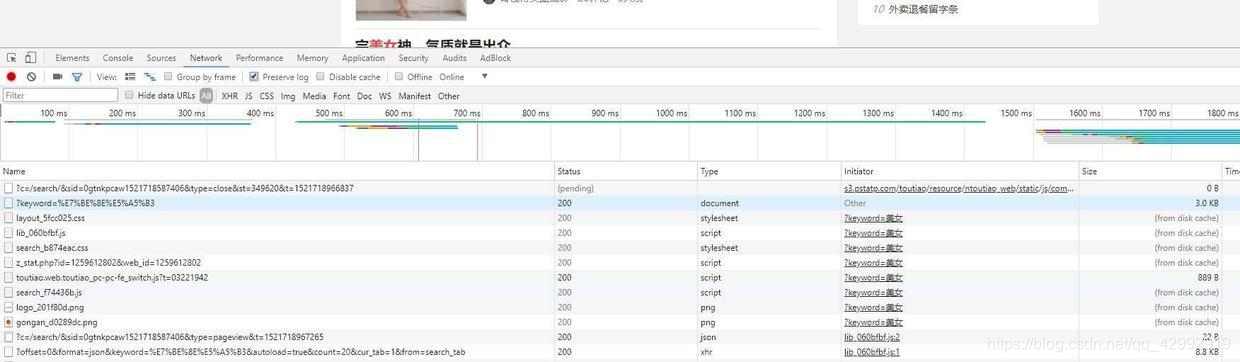Capture screenshots camera icon
The height and width of the screenshot is (362, 1240).
click(x=57, y=77)
